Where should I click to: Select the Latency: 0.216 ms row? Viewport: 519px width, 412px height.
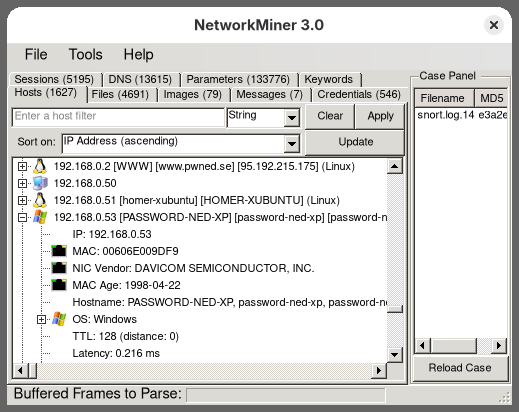click(116, 353)
